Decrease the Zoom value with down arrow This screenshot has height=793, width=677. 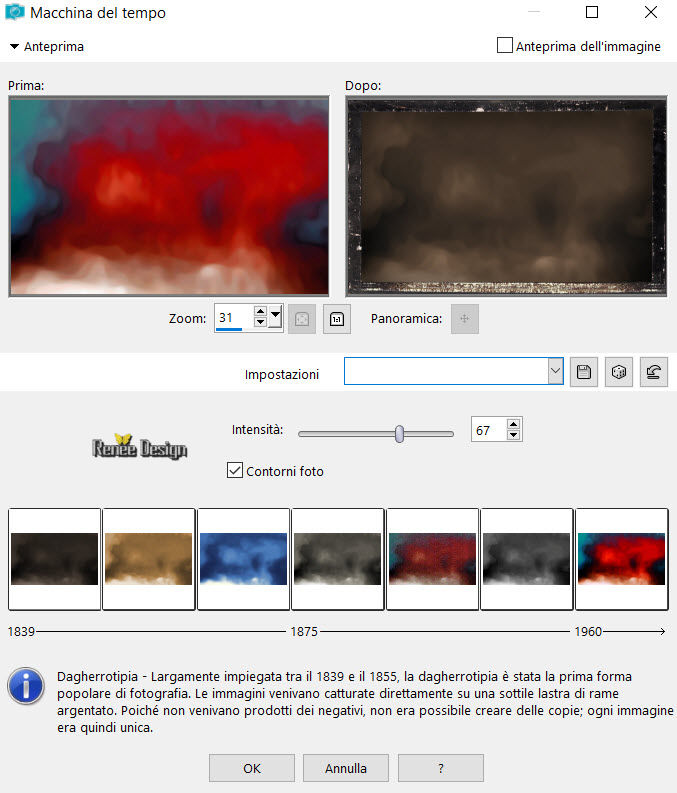260,322
